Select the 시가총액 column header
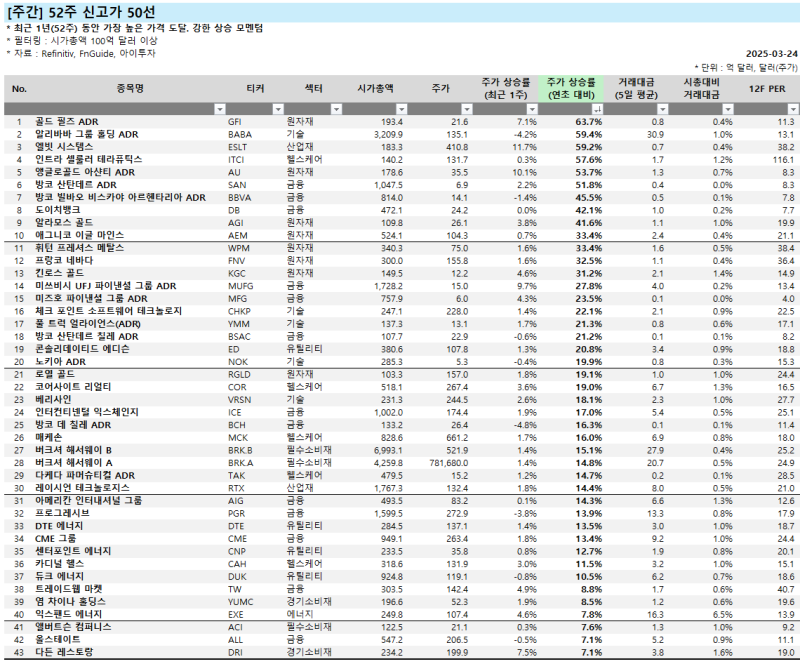Screen dimensions: 800x664 [x=375, y=89]
